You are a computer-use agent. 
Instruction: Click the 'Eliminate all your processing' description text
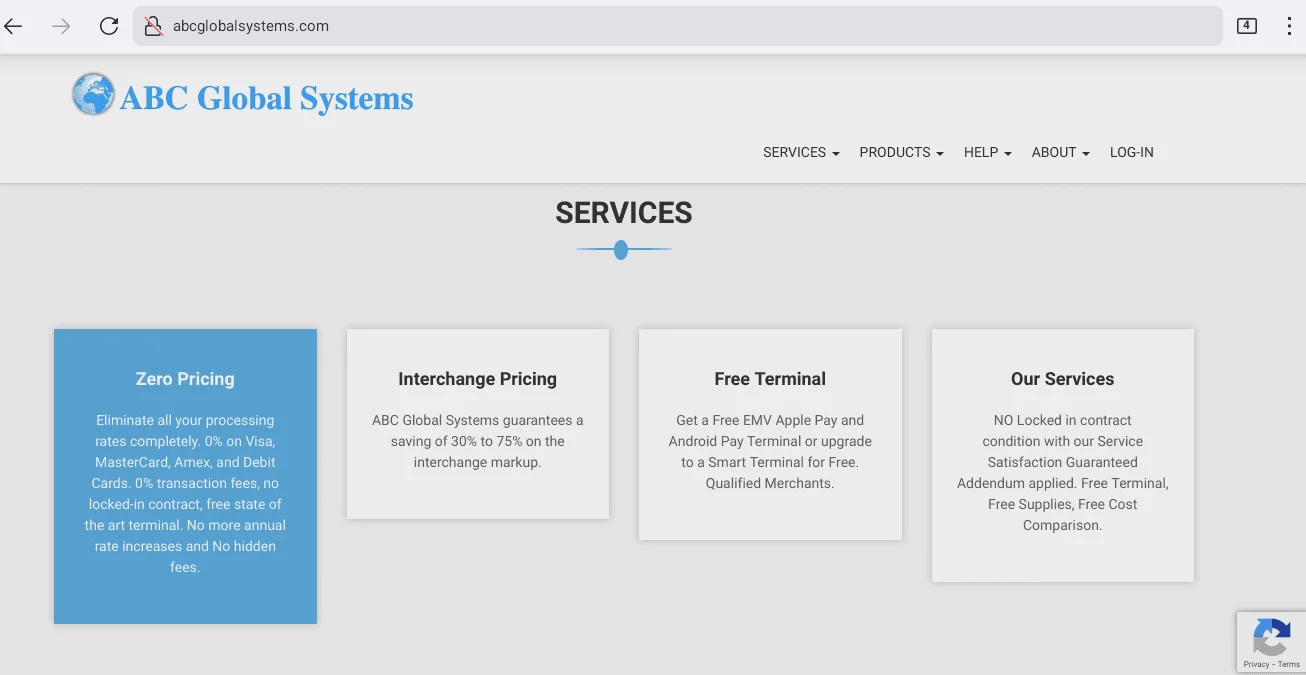pyautogui.click(x=185, y=420)
